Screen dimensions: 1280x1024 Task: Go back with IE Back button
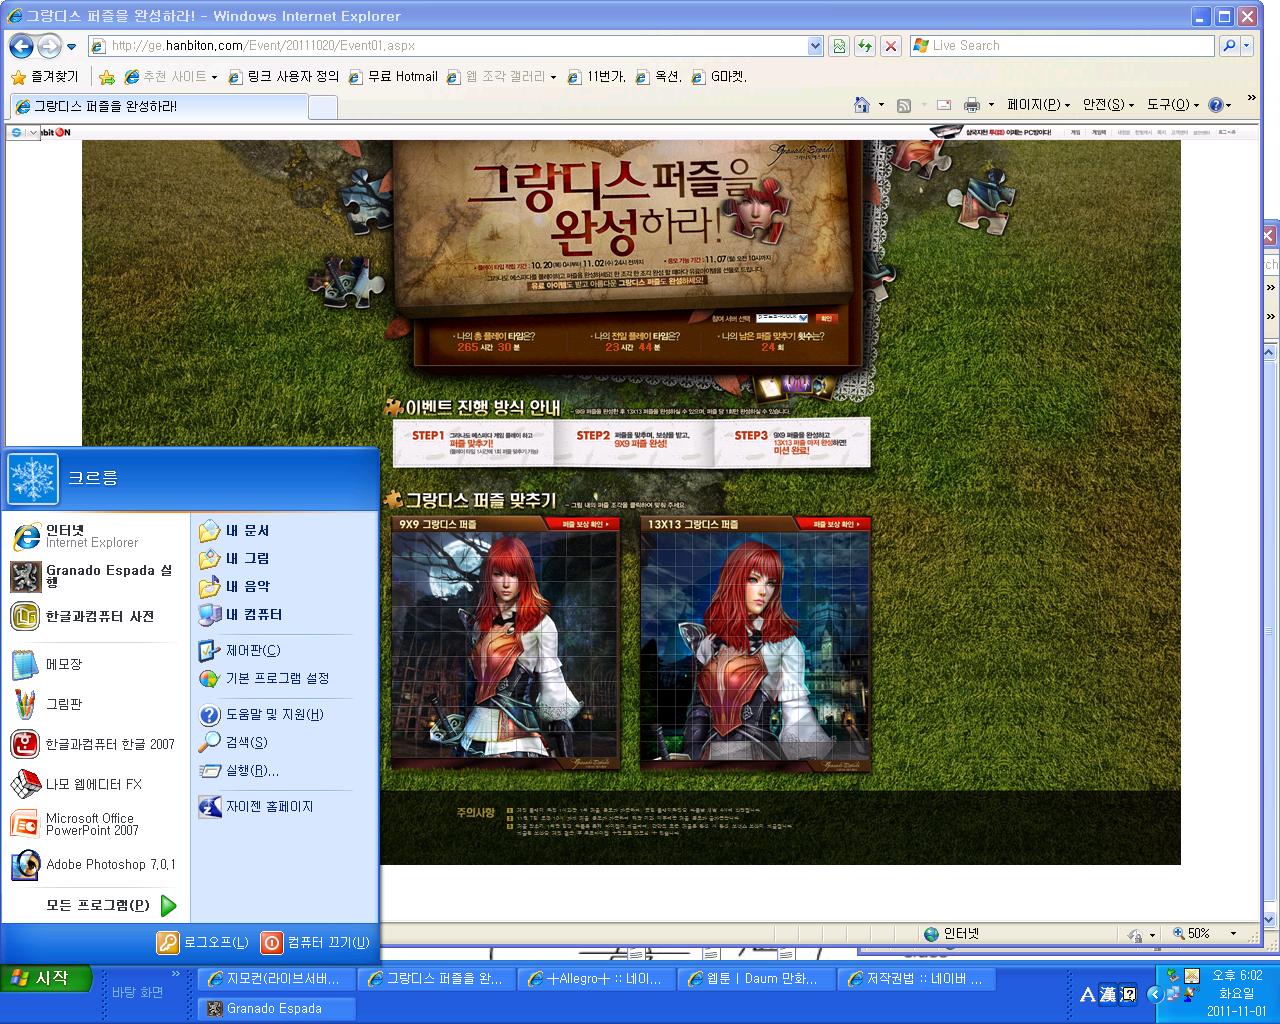tap(21, 46)
